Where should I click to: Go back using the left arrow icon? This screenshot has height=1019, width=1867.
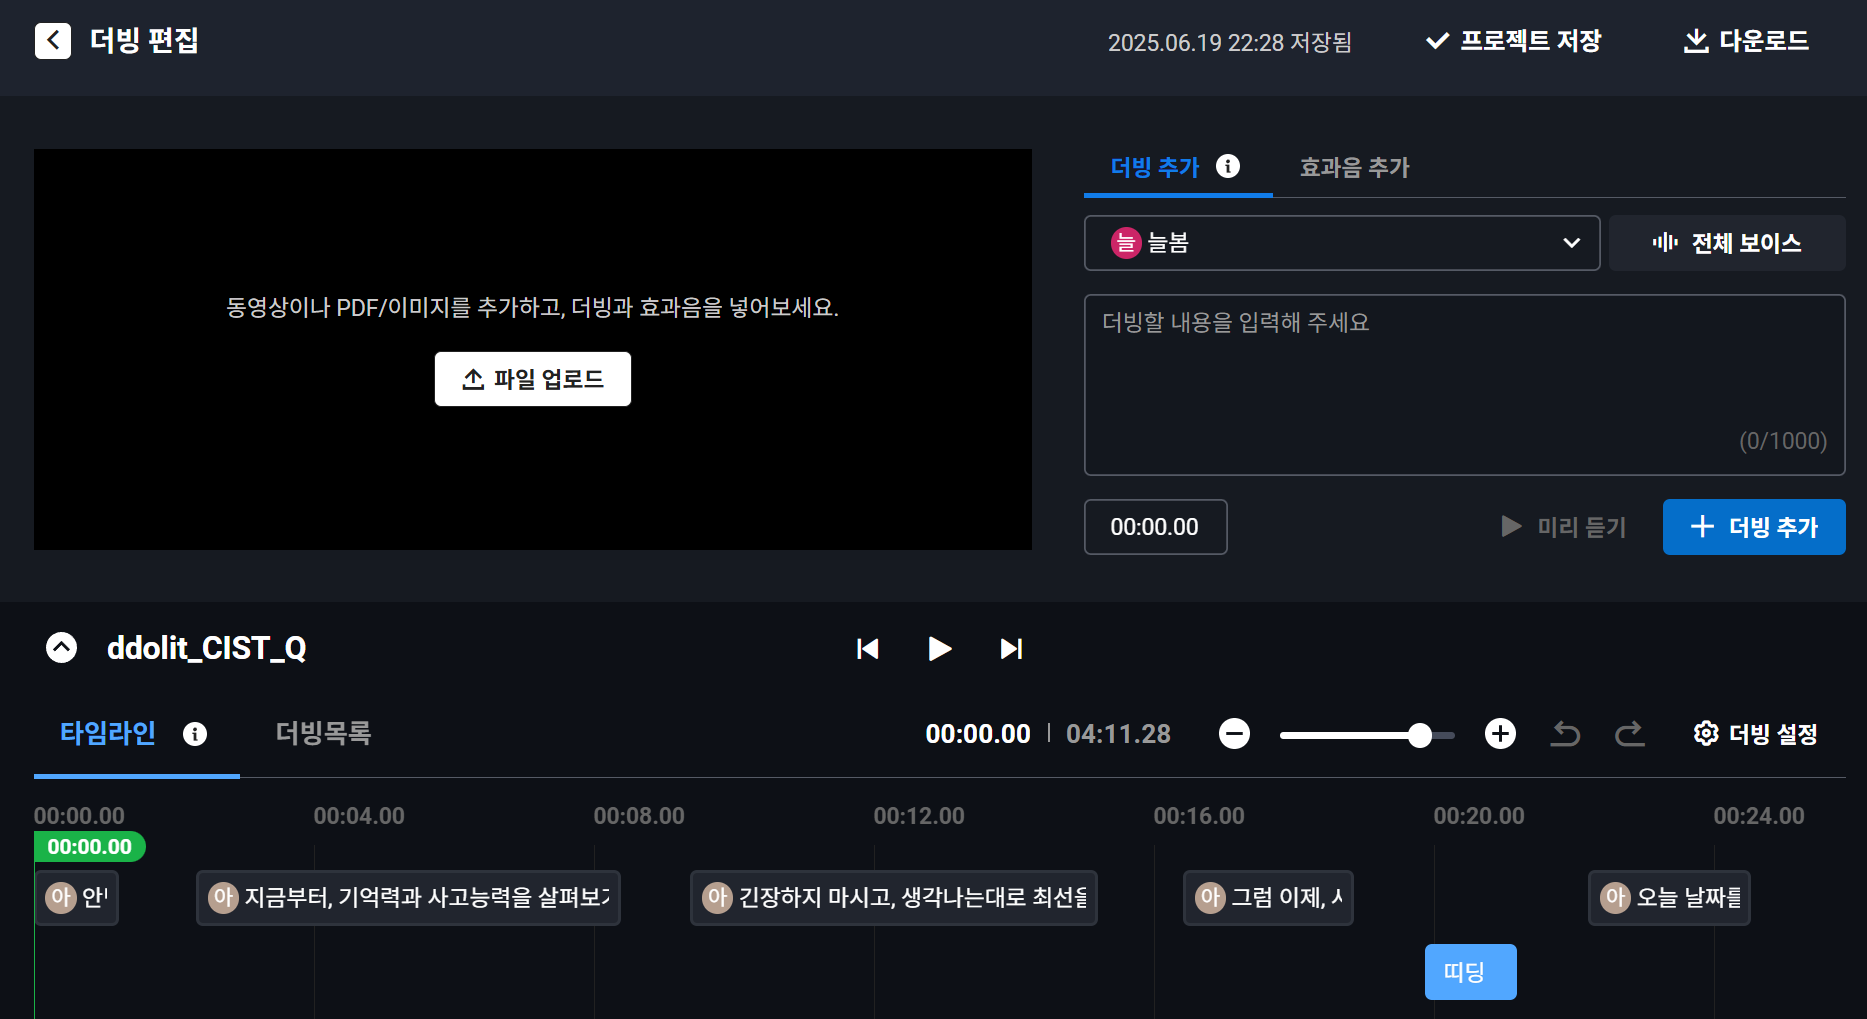[53, 41]
